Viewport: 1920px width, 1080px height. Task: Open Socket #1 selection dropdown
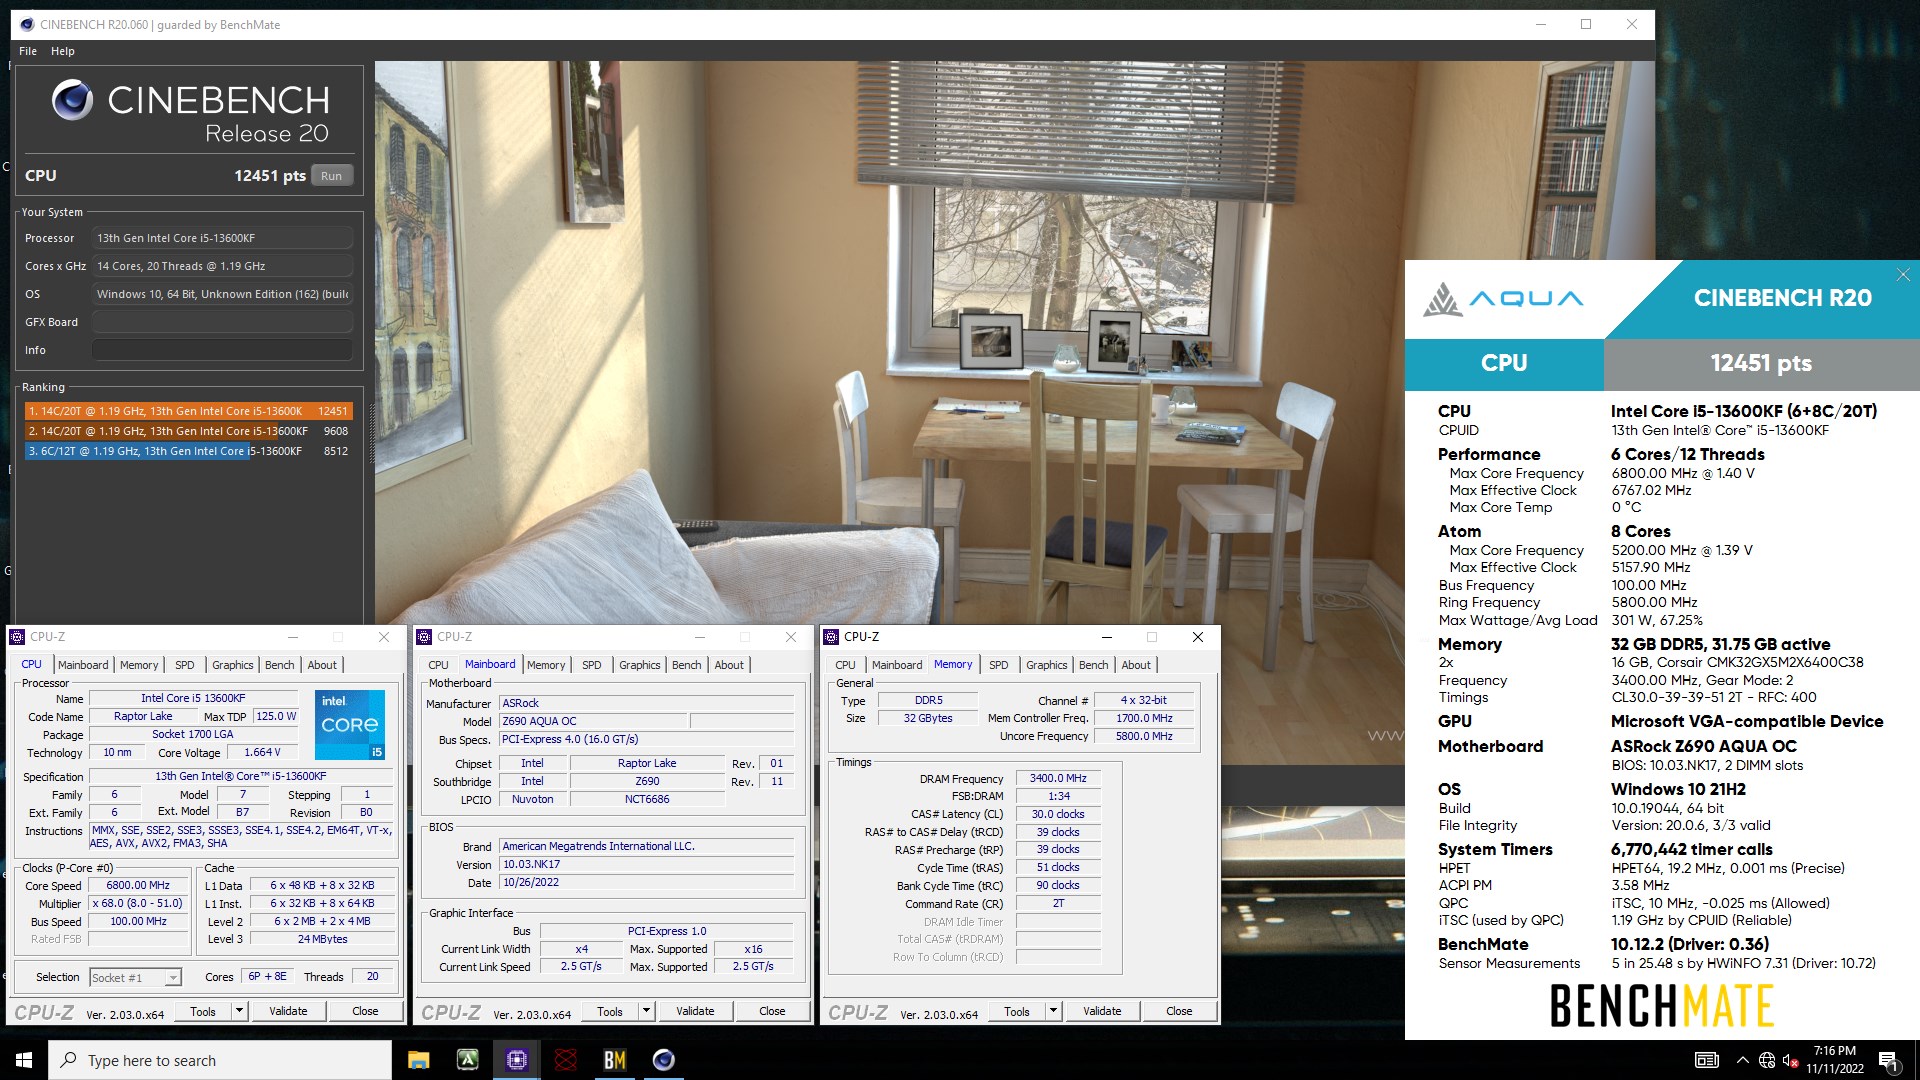(135, 977)
